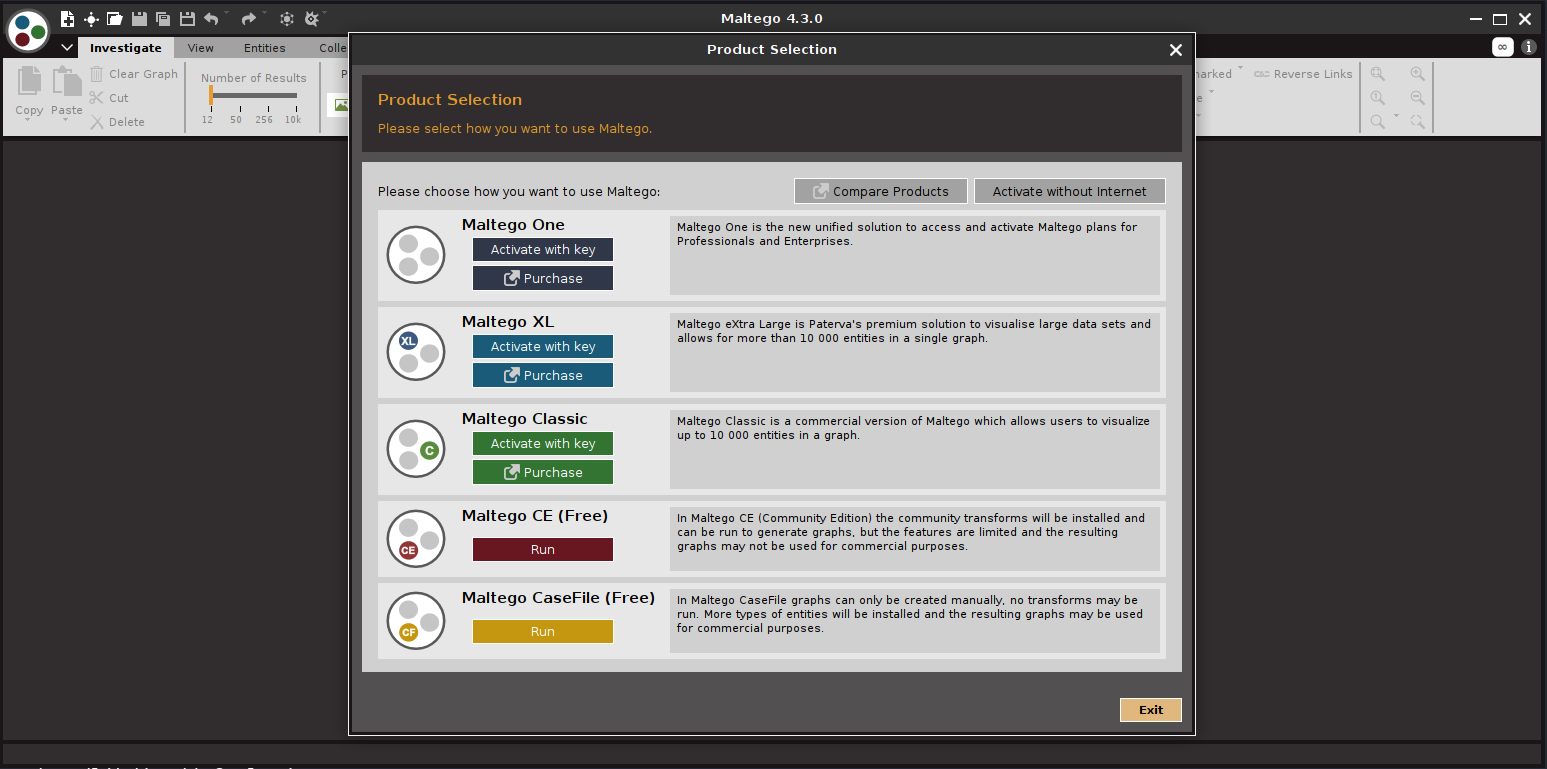Click Activate with key under Maltego One

pyautogui.click(x=543, y=250)
